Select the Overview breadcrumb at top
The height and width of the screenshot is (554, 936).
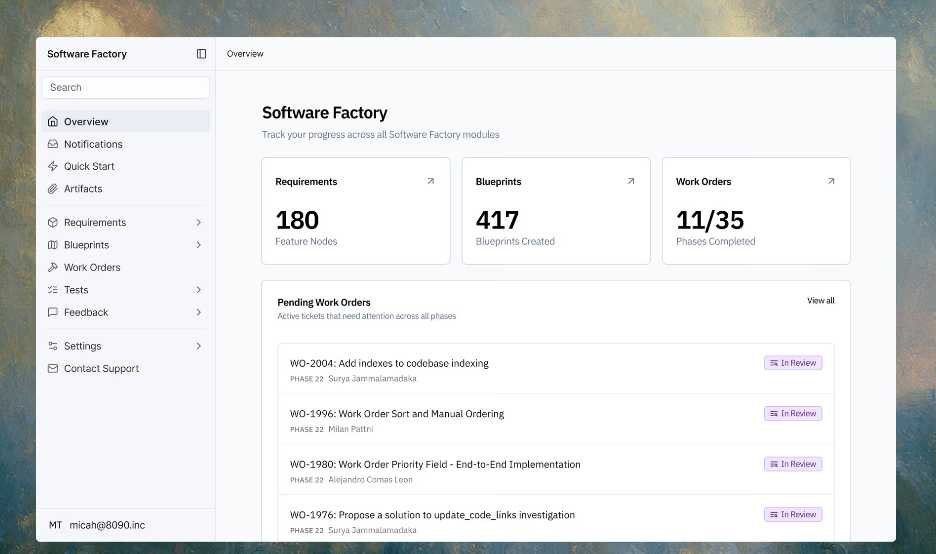click(x=245, y=54)
